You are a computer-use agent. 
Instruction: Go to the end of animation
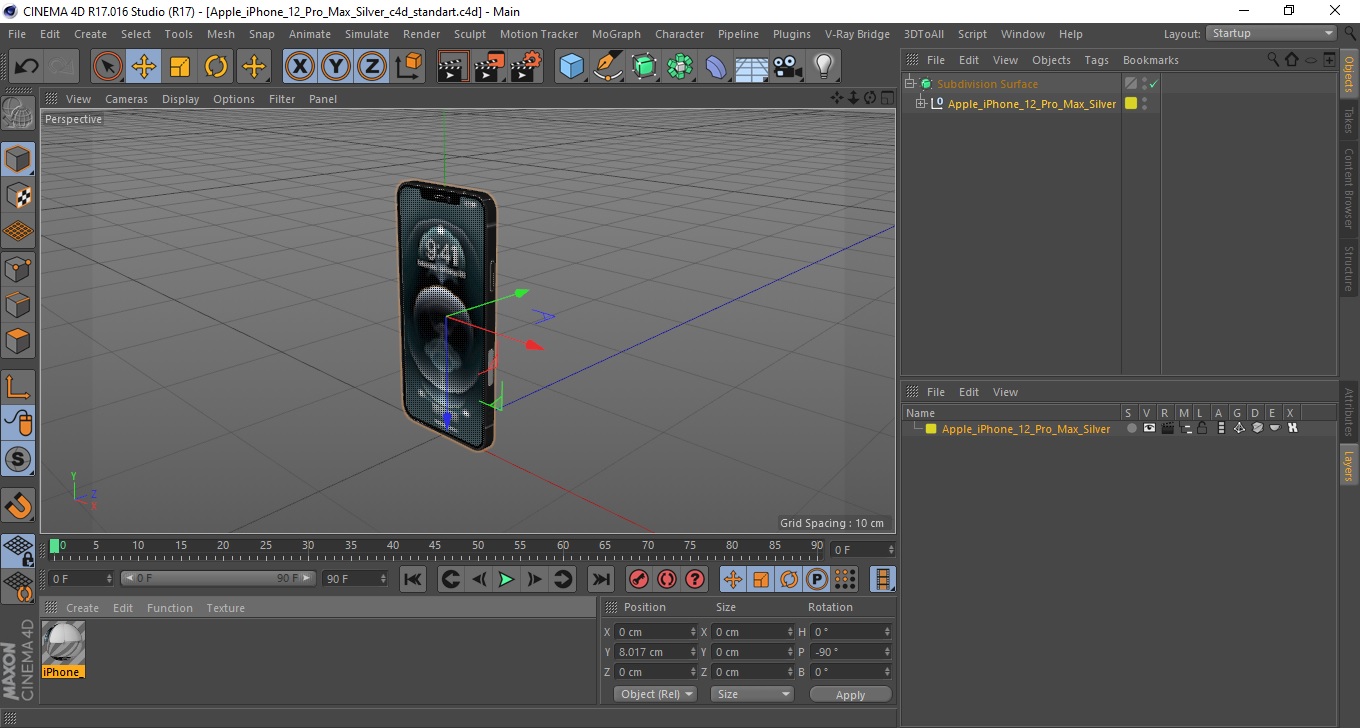pyautogui.click(x=600, y=579)
